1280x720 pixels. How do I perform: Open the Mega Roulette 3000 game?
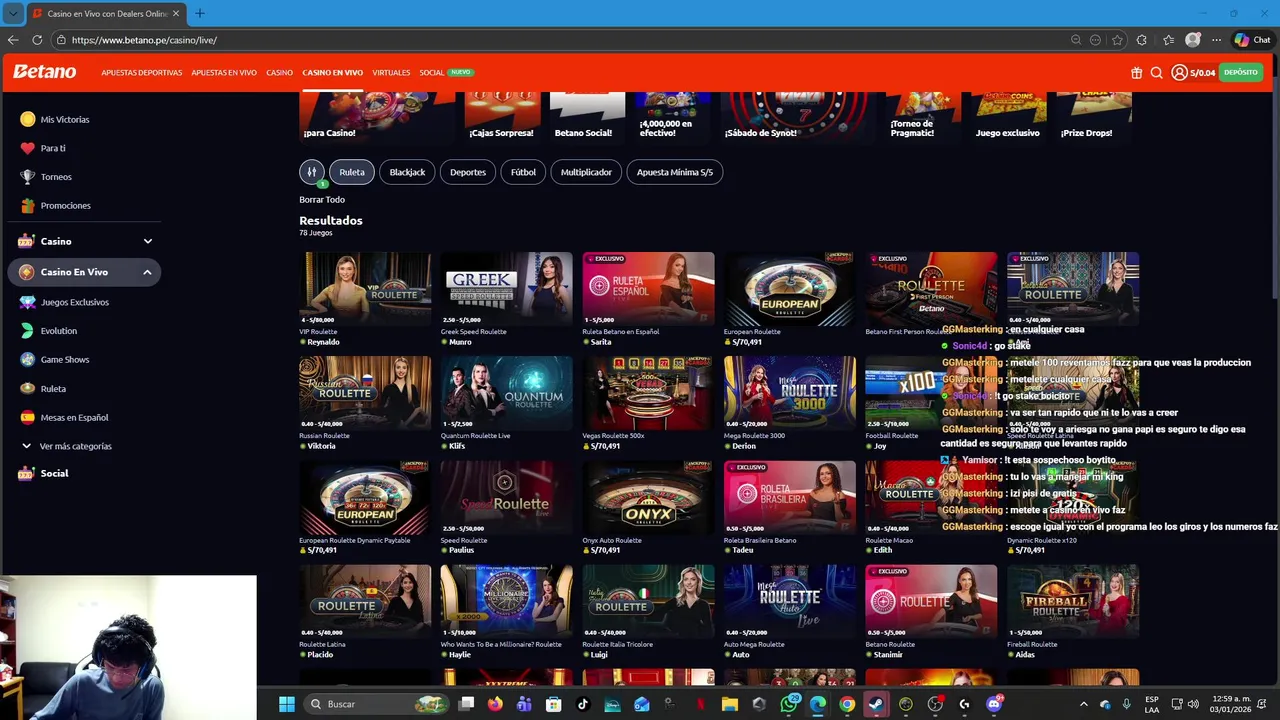pyautogui.click(x=790, y=393)
